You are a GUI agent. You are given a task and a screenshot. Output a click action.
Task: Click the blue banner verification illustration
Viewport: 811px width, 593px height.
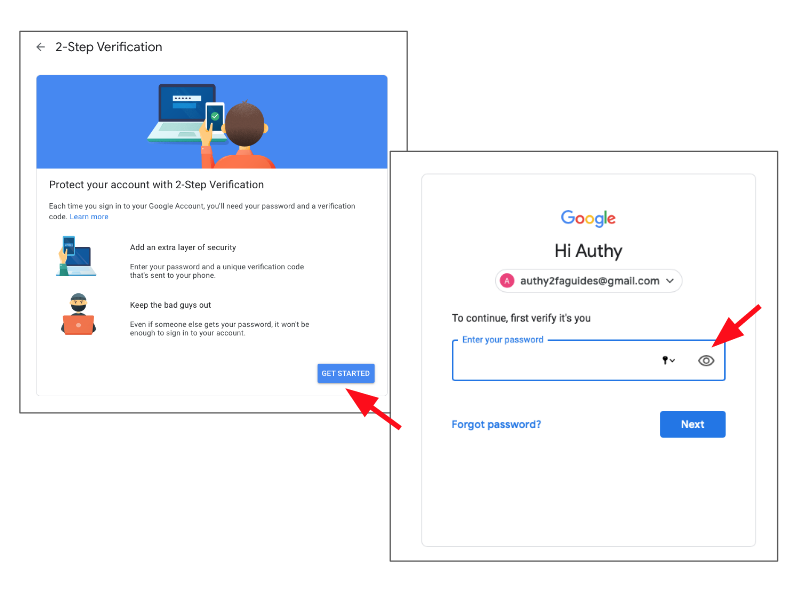tap(212, 122)
